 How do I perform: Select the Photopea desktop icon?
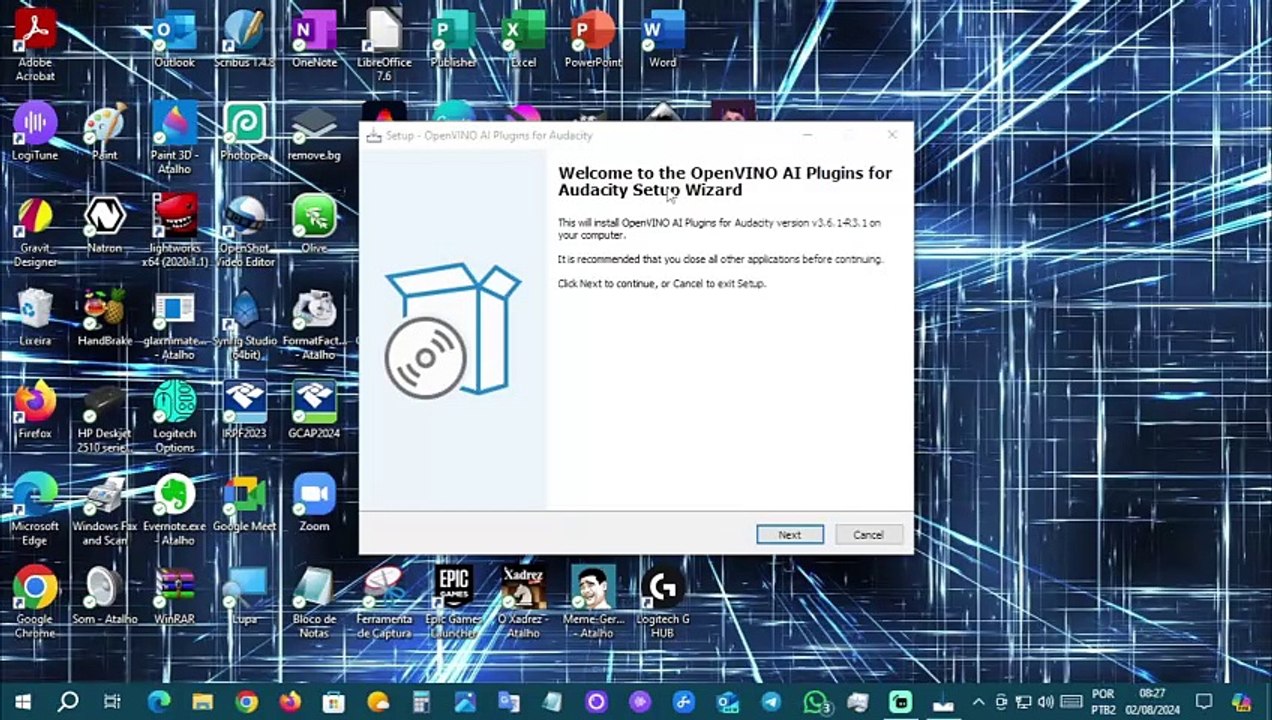244,131
